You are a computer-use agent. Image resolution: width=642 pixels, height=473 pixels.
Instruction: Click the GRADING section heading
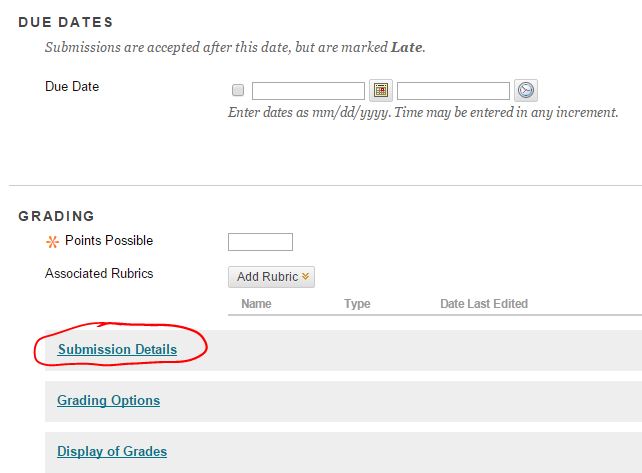[57, 216]
